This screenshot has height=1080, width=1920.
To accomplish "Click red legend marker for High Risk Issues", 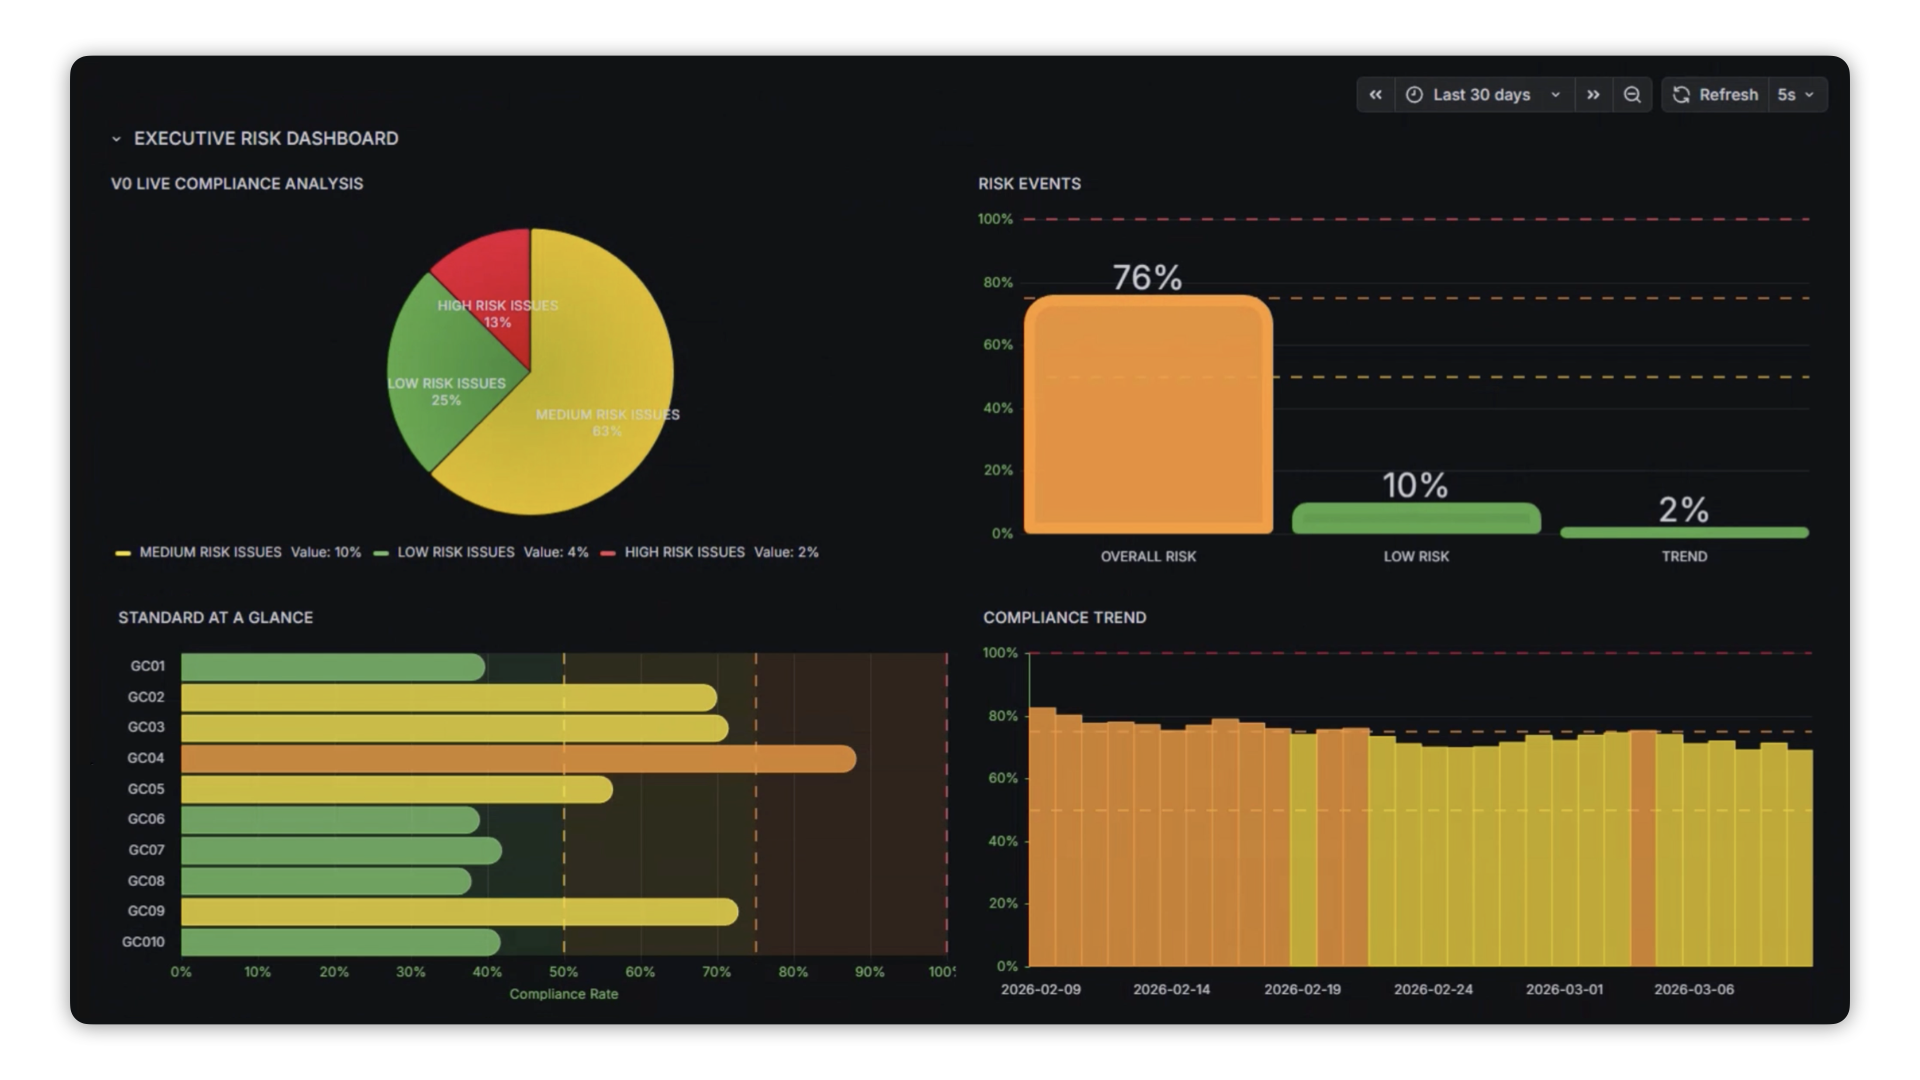I will coord(608,553).
